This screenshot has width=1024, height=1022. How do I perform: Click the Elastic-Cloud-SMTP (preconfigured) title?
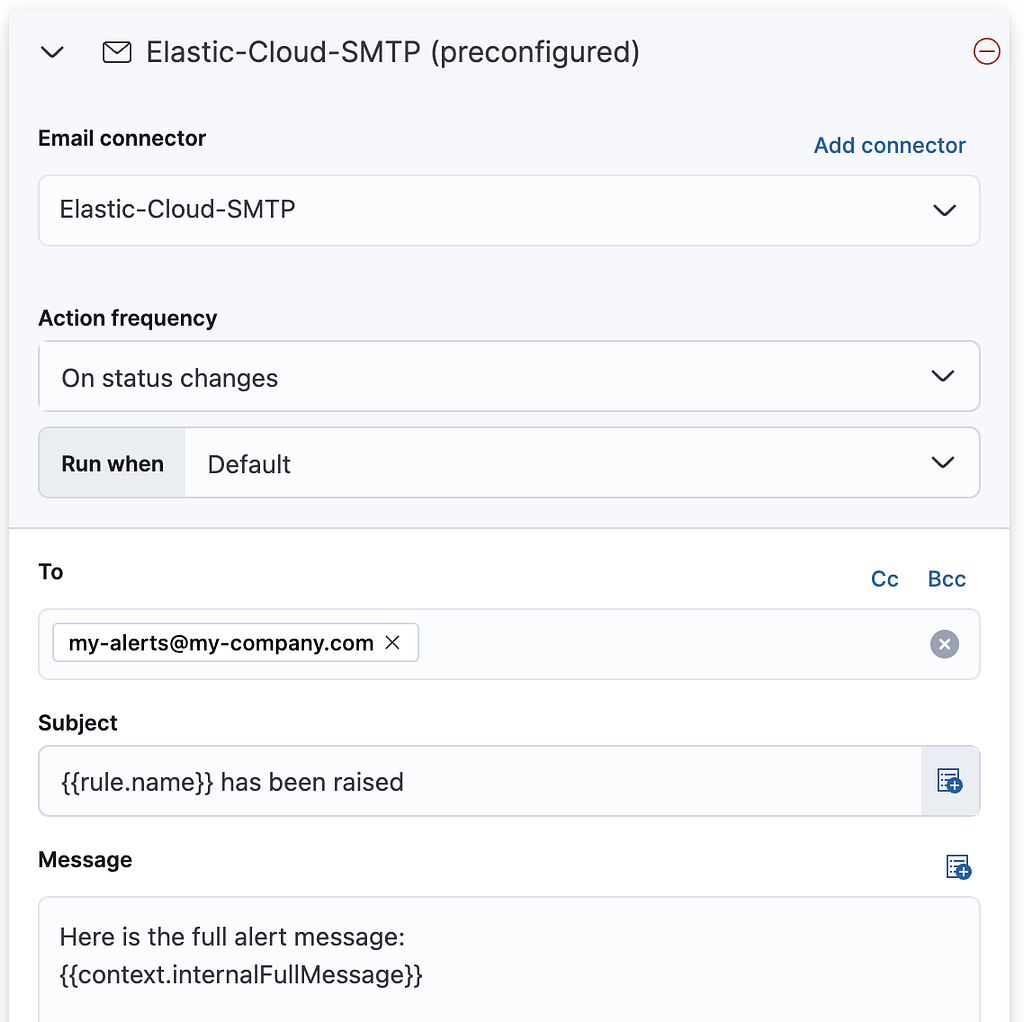pyautogui.click(x=392, y=52)
